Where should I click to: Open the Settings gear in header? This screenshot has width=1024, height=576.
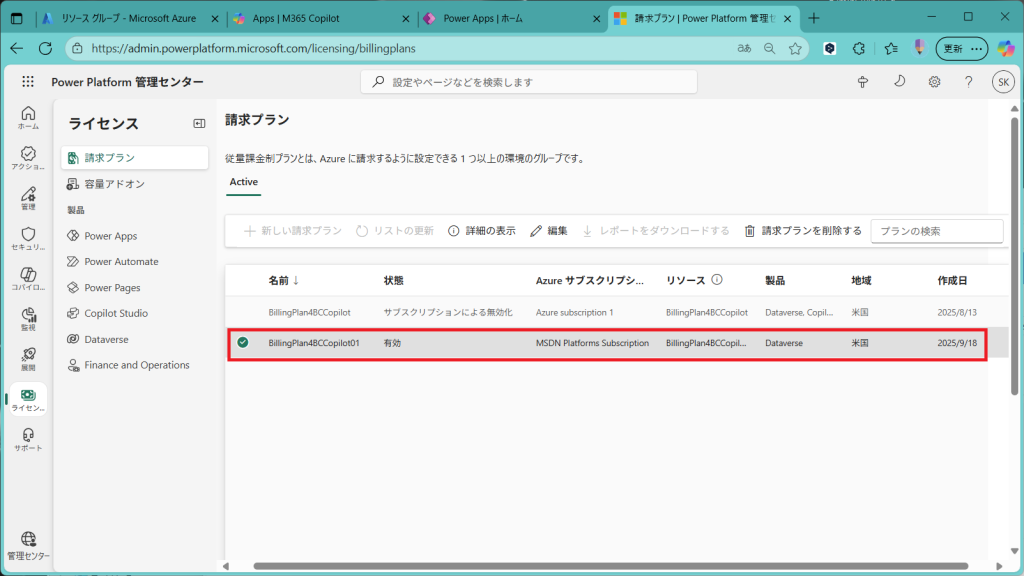pos(934,82)
